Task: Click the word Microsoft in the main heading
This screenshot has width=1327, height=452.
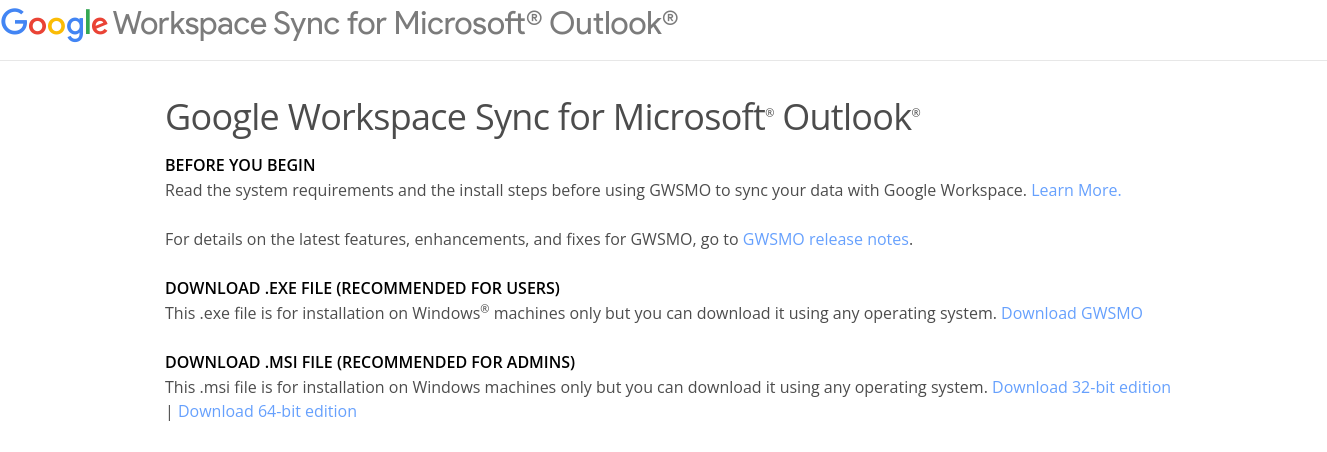Action: (x=689, y=118)
